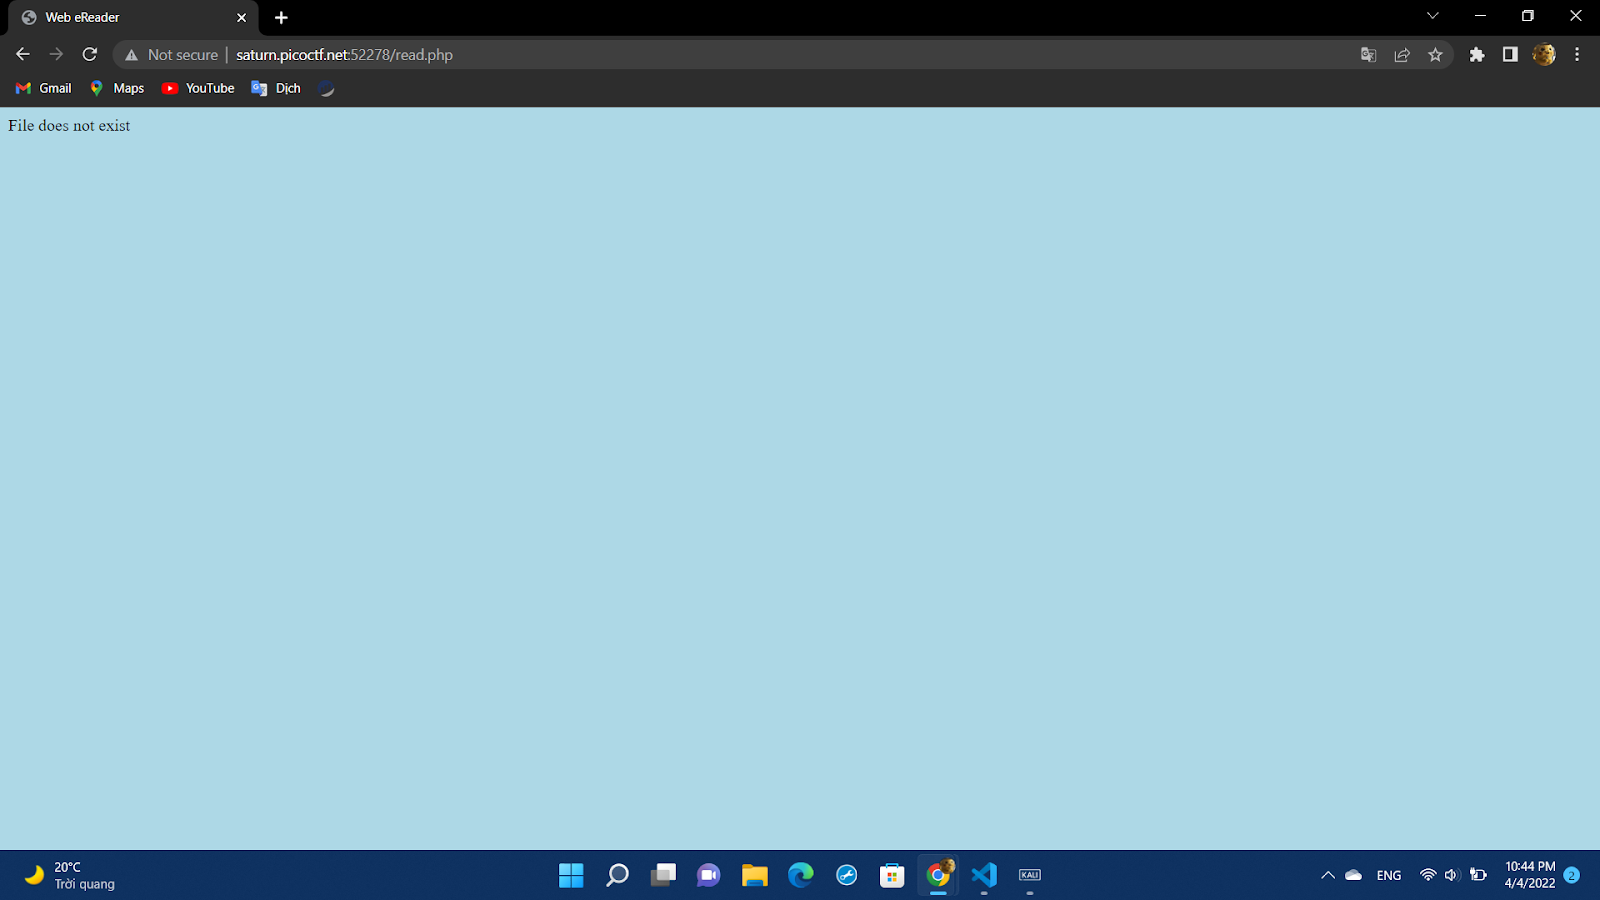This screenshot has width=1600, height=900.
Task: Open Task View on the taskbar
Action: (x=663, y=875)
